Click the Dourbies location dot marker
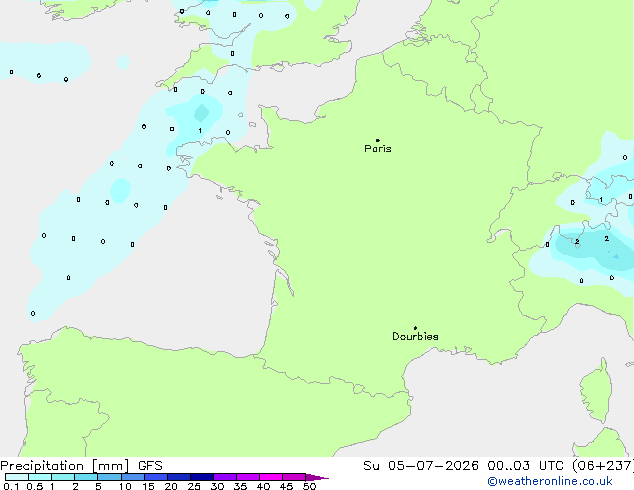 click(415, 328)
